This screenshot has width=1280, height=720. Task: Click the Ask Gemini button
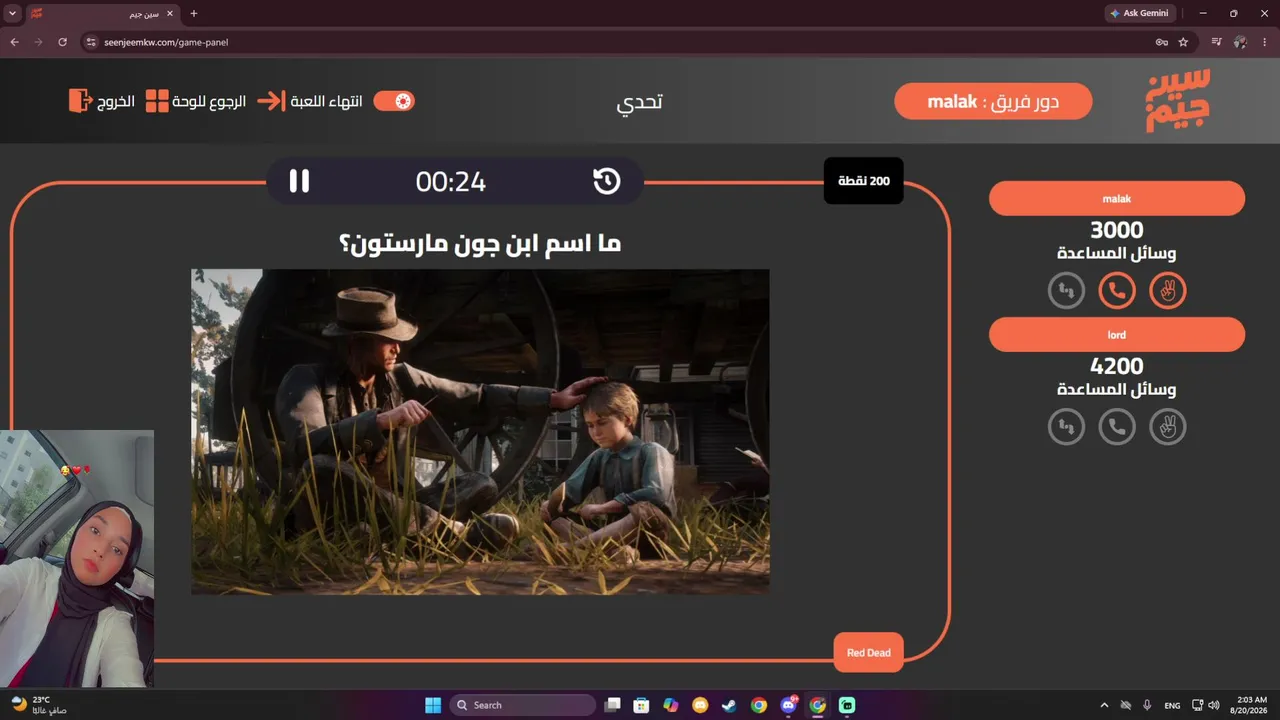coord(1142,14)
